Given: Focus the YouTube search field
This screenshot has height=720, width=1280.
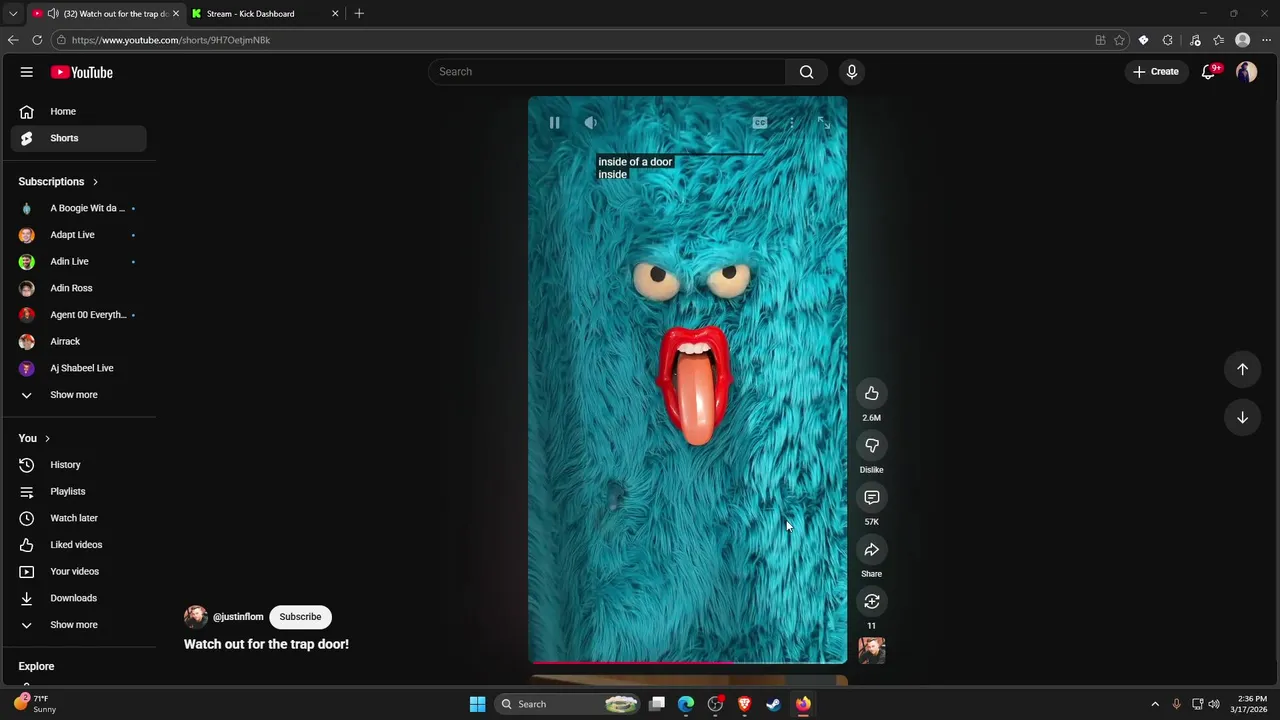Looking at the screenshot, I should 607,72.
